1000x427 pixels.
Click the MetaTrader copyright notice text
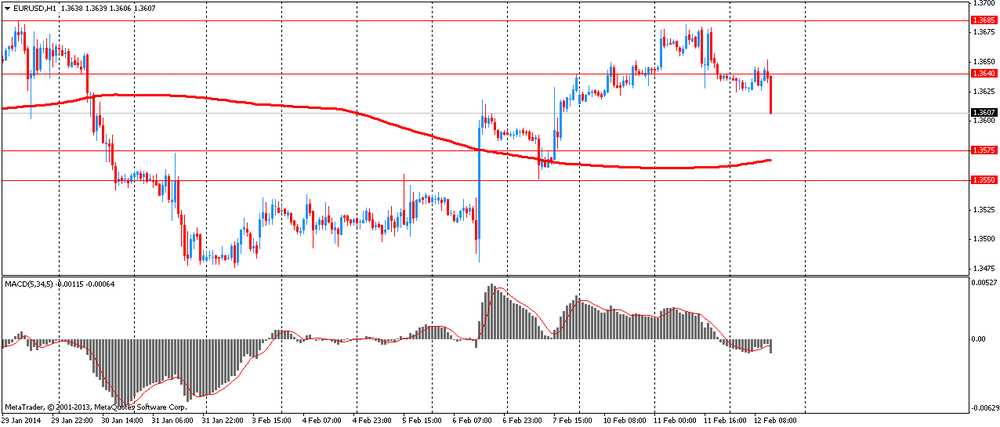pyautogui.click(x=96, y=407)
